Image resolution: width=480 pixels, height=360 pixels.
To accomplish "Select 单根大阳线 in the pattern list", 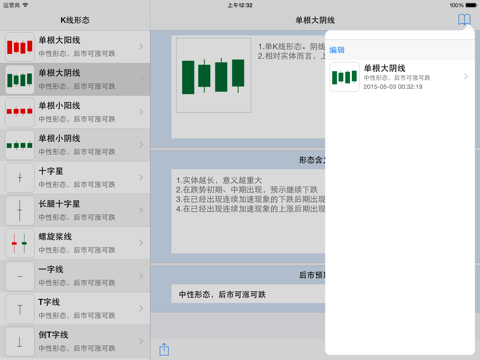I will pyautogui.click(x=75, y=47).
